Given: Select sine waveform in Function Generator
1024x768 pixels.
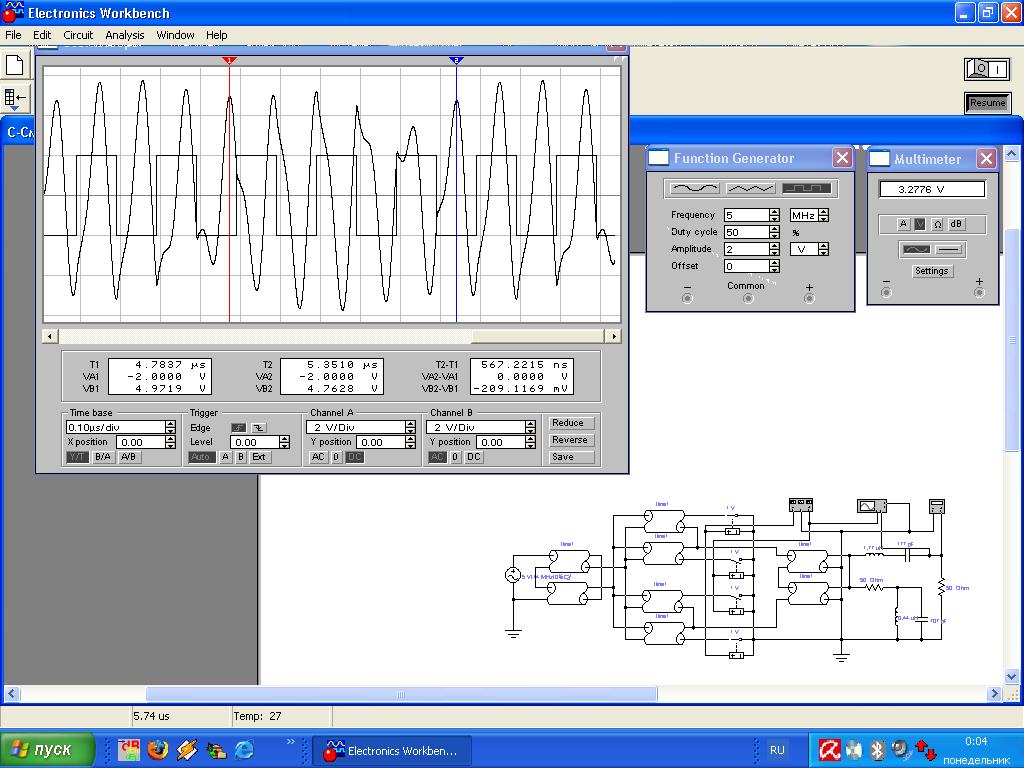Looking at the screenshot, I should [x=695, y=188].
